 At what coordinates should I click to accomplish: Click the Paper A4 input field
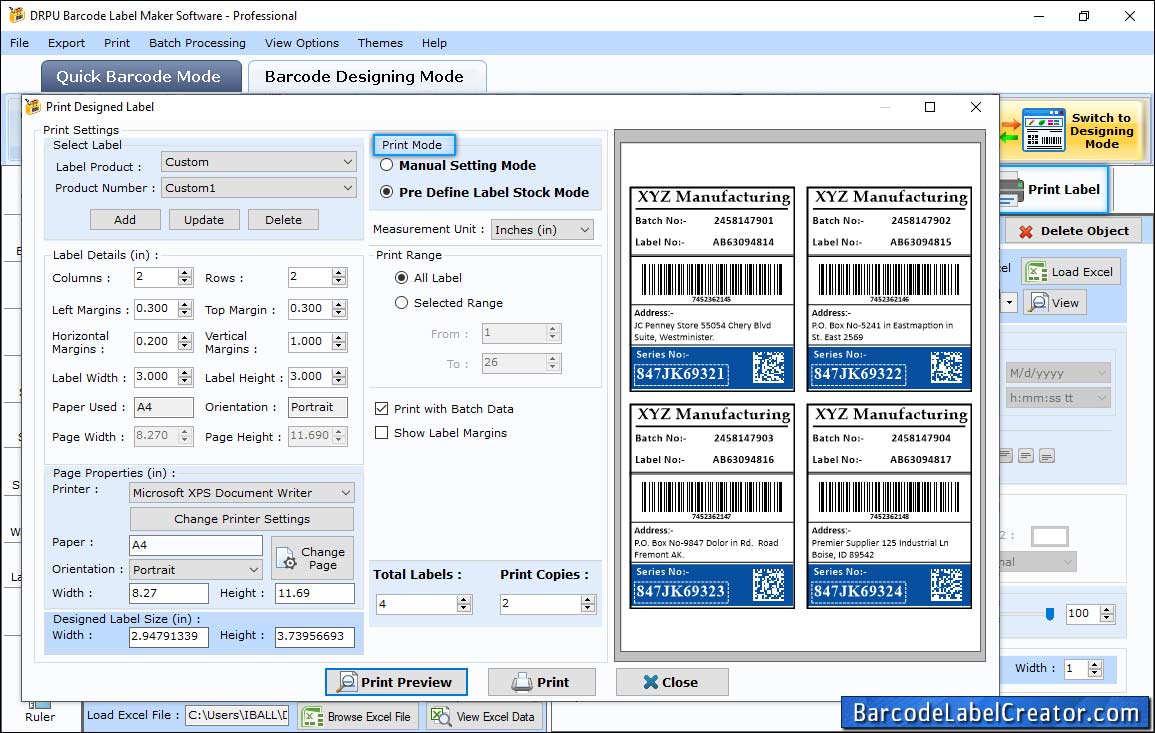click(x=196, y=545)
